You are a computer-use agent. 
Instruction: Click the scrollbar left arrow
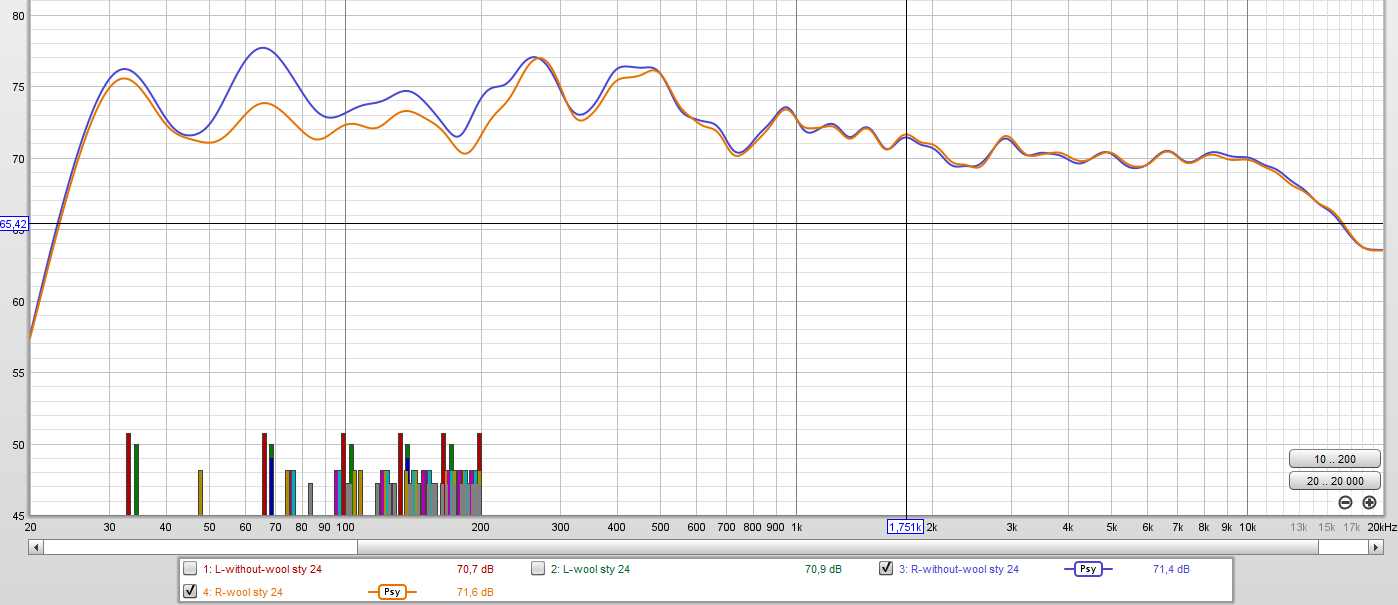pos(36,547)
